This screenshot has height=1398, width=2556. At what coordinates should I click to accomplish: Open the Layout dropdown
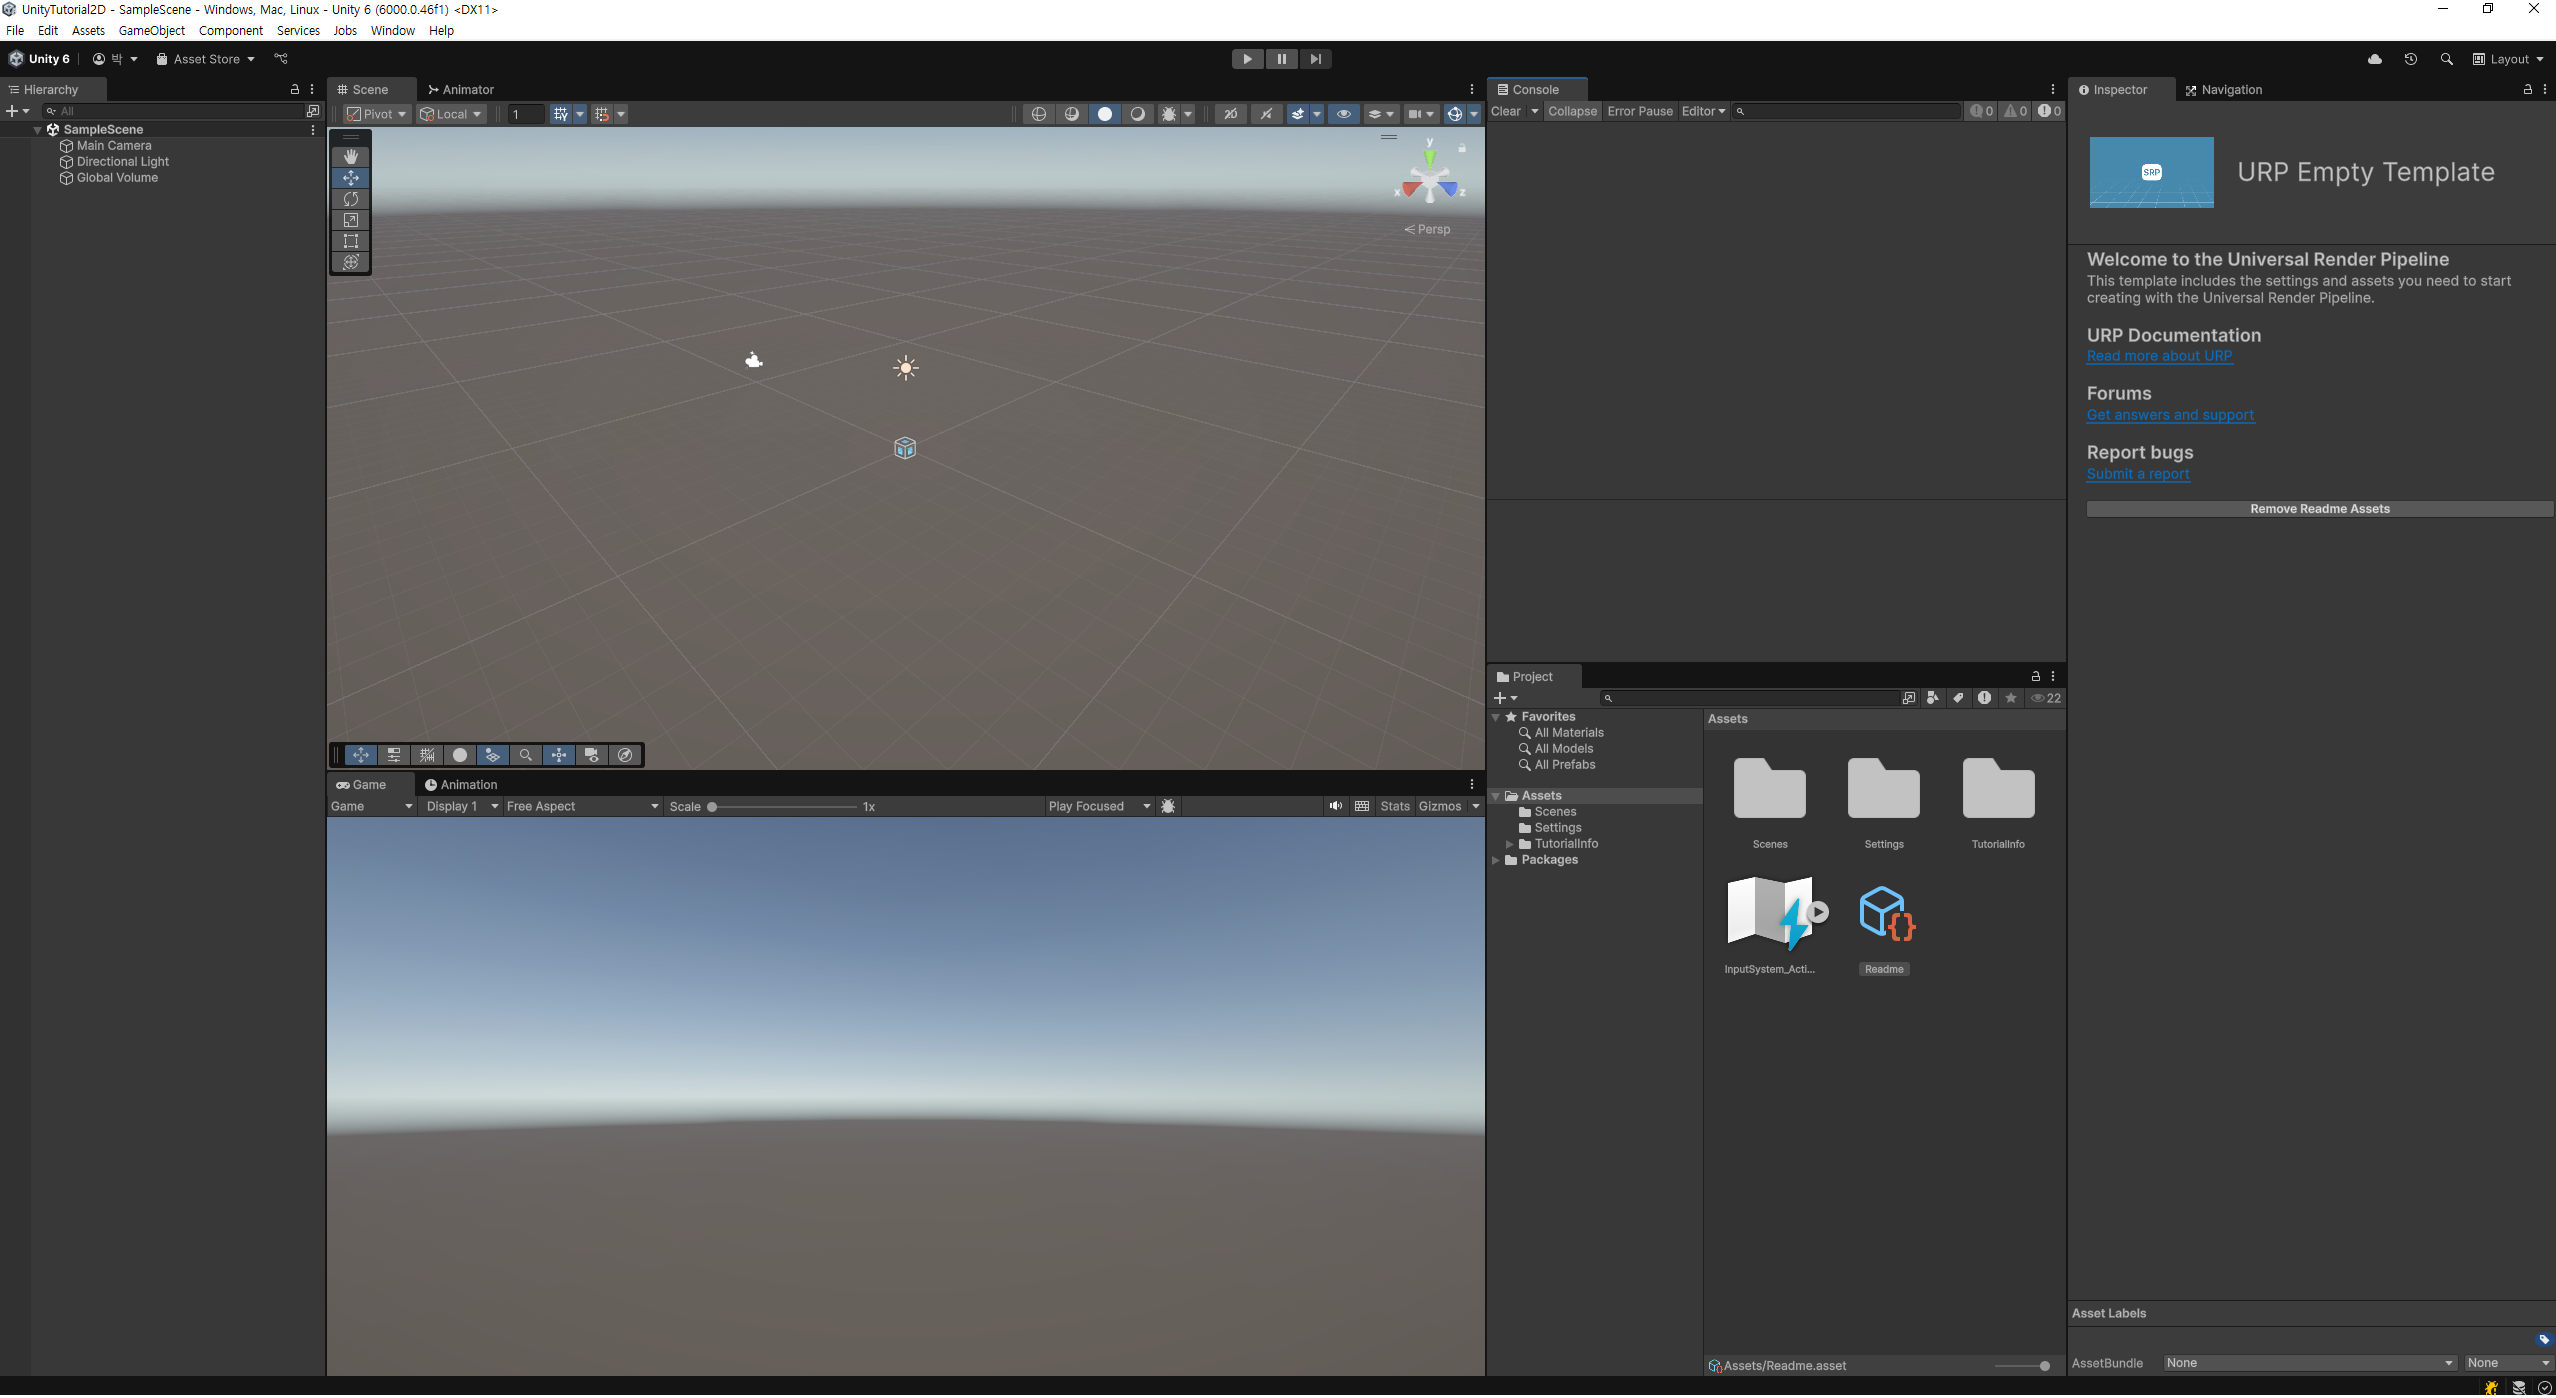(2508, 59)
